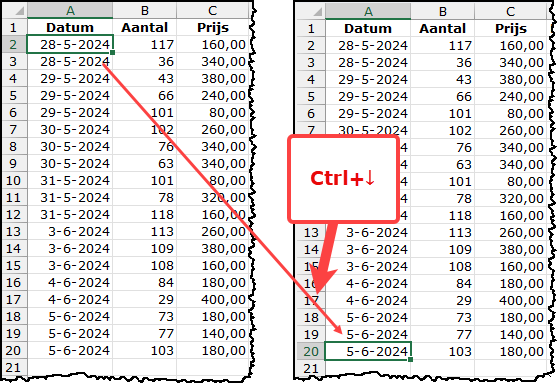Click cell A7 '30-5-2024' in left sheet
The height and width of the screenshot is (383, 557).
point(70,129)
